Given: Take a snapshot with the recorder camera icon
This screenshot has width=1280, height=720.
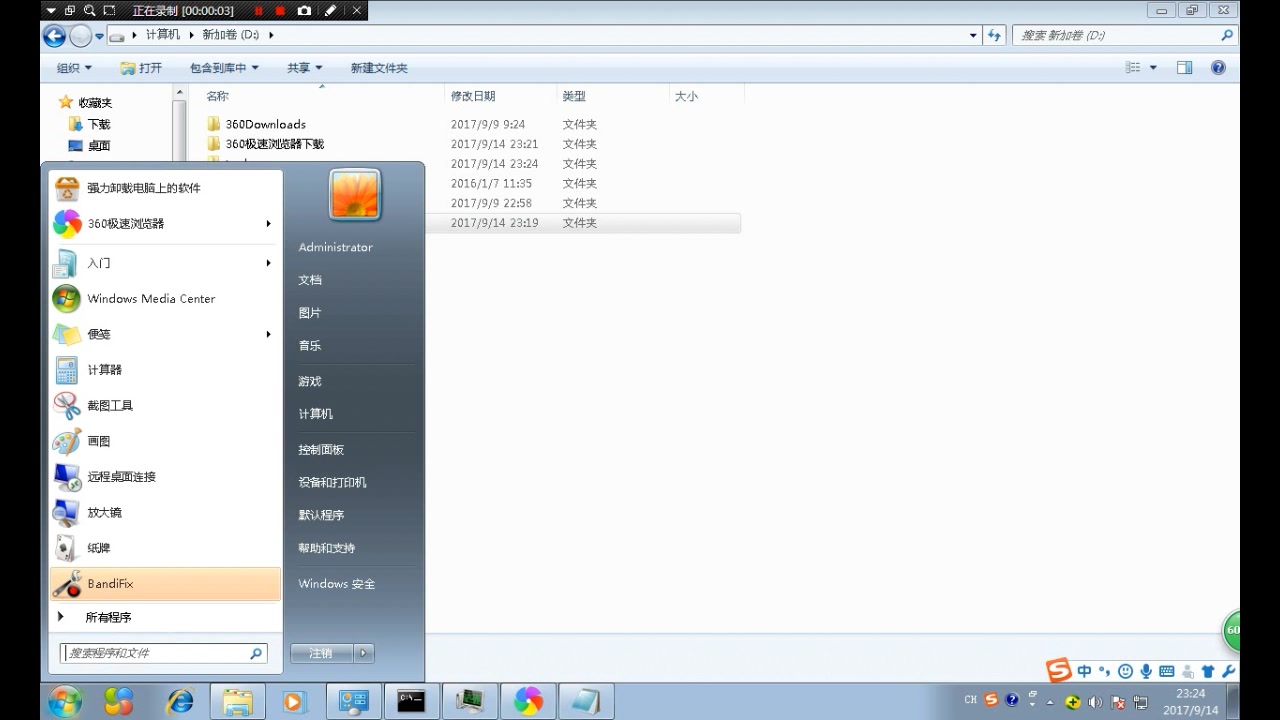Looking at the screenshot, I should click(x=304, y=11).
